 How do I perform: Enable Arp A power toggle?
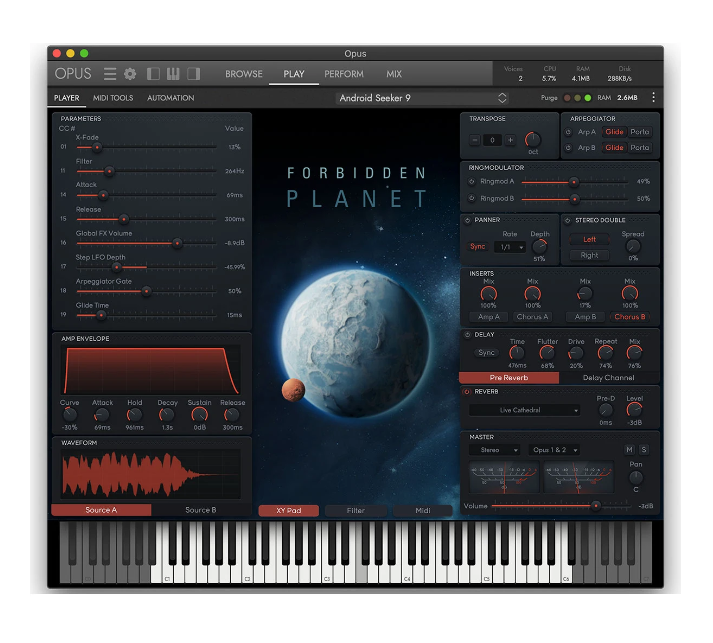tap(570, 132)
